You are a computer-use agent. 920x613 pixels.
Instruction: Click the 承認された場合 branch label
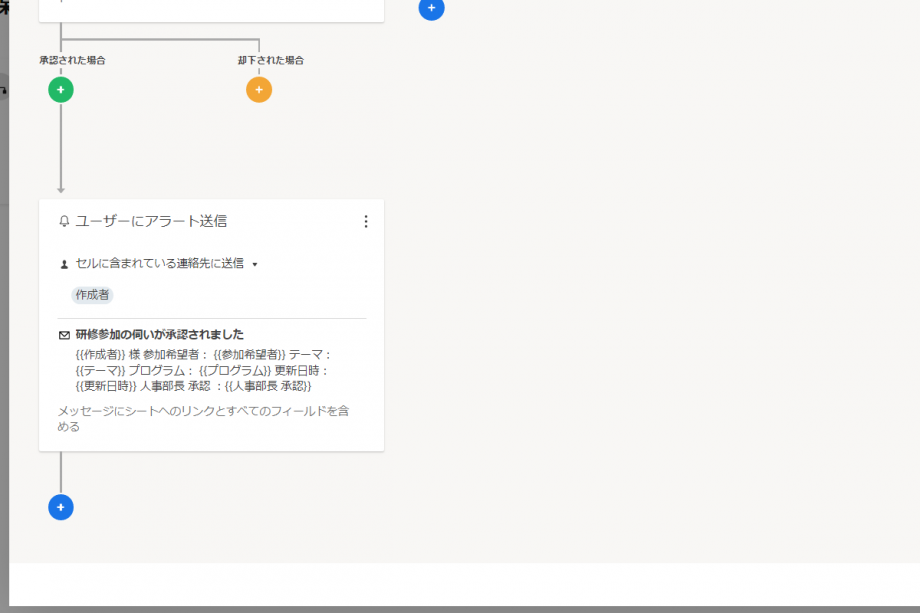click(x=72, y=60)
